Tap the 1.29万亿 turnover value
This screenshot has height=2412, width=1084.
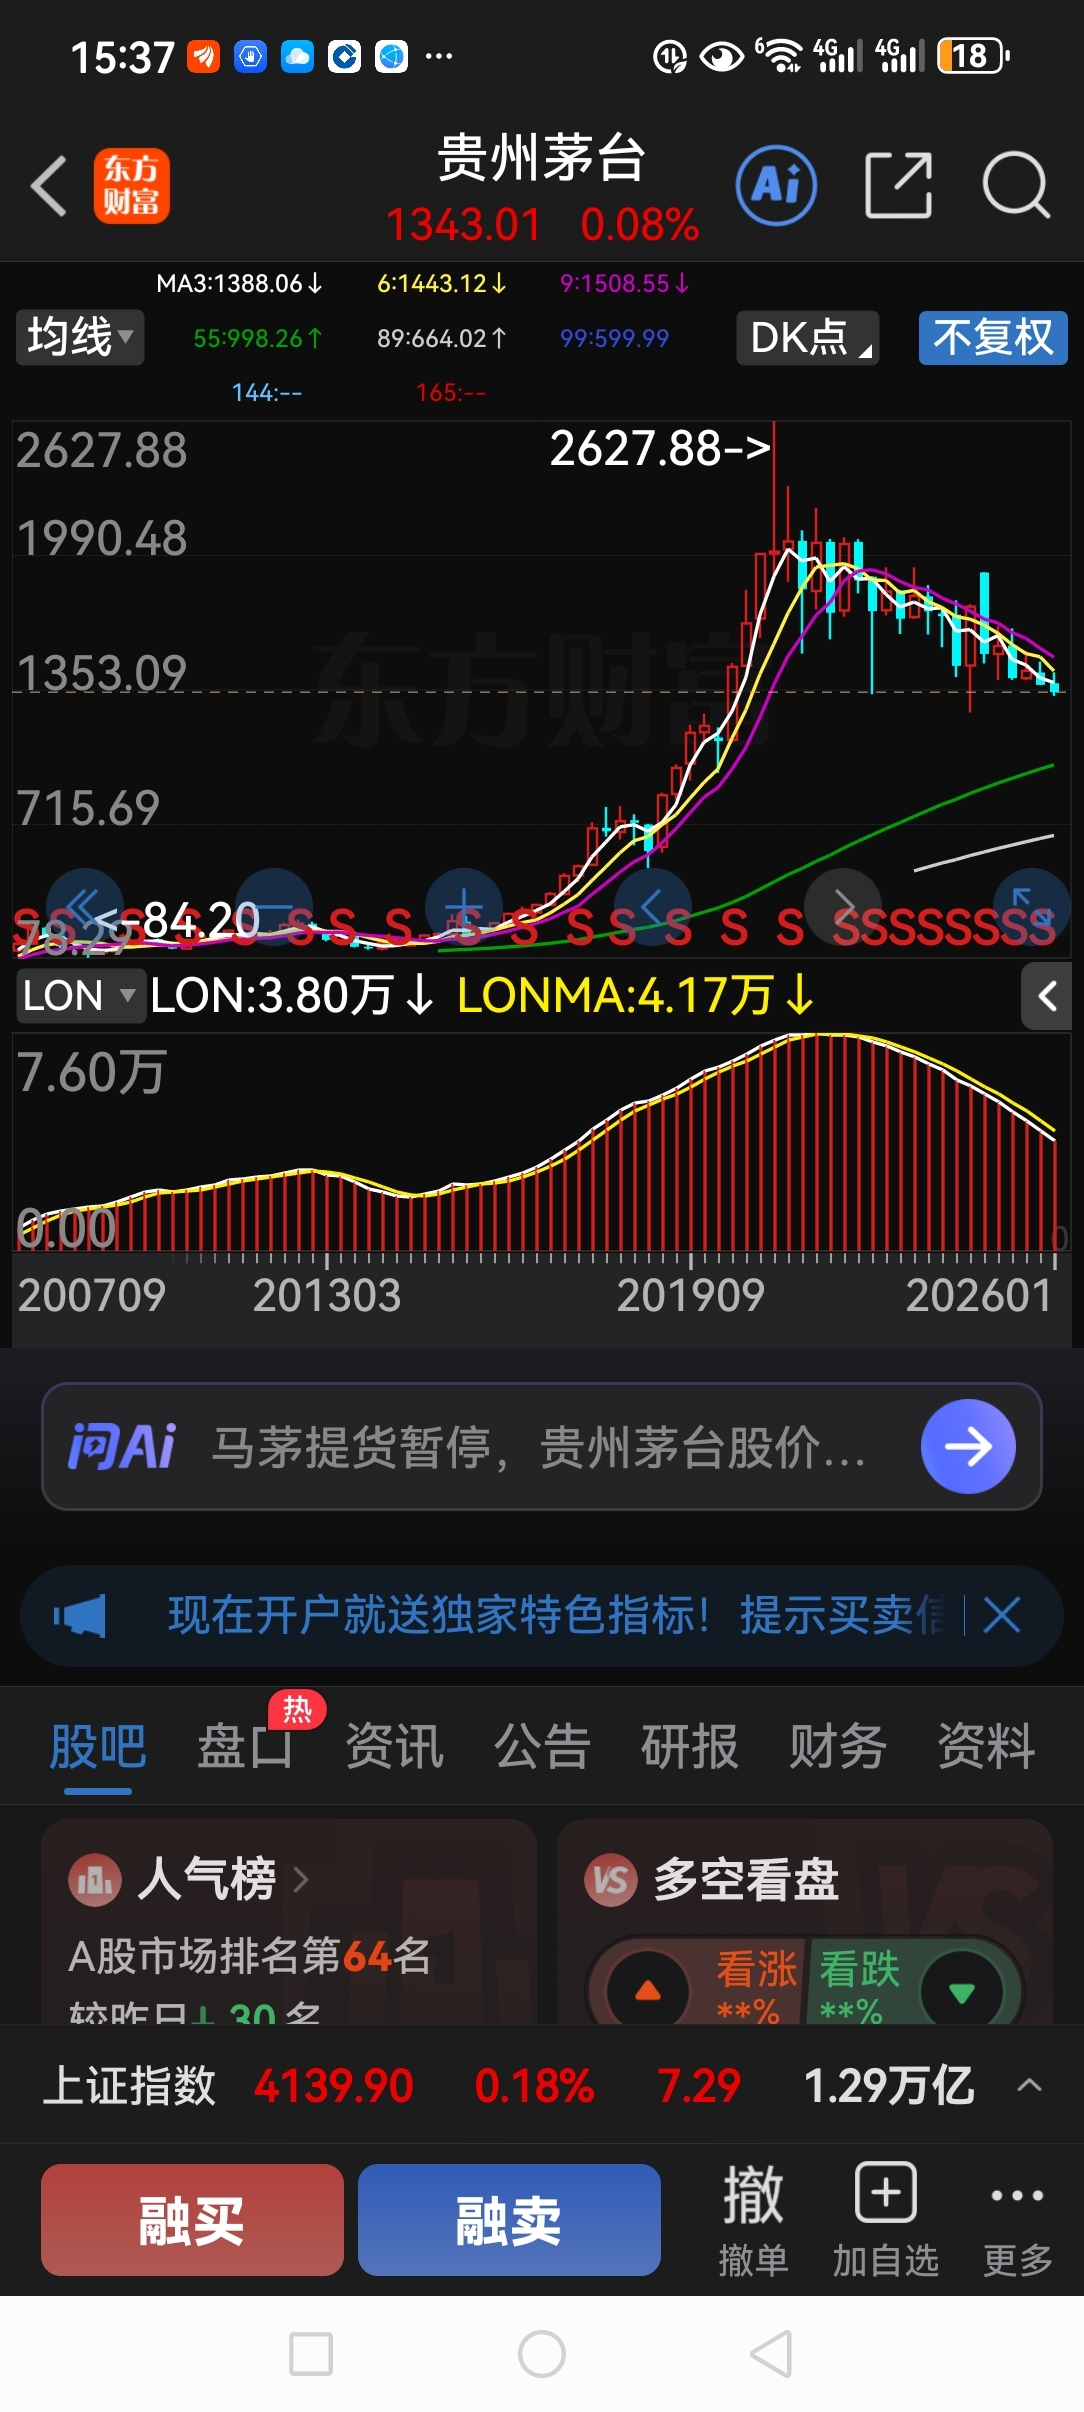[889, 2086]
